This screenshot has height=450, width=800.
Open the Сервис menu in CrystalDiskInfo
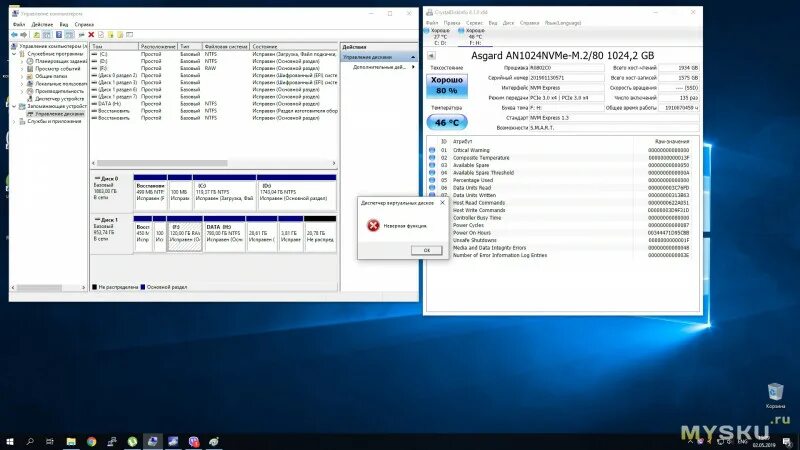click(474, 23)
